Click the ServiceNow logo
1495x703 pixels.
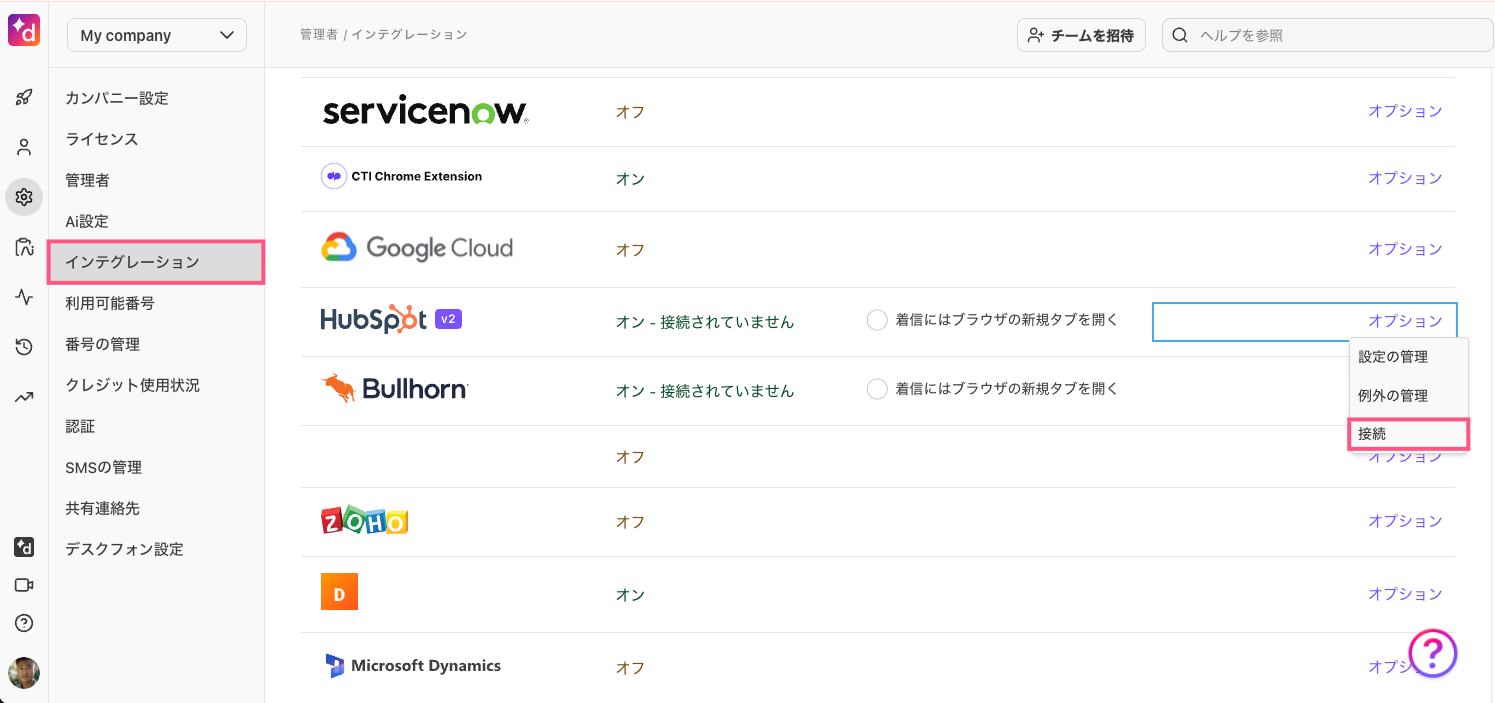pyautogui.click(x=426, y=112)
